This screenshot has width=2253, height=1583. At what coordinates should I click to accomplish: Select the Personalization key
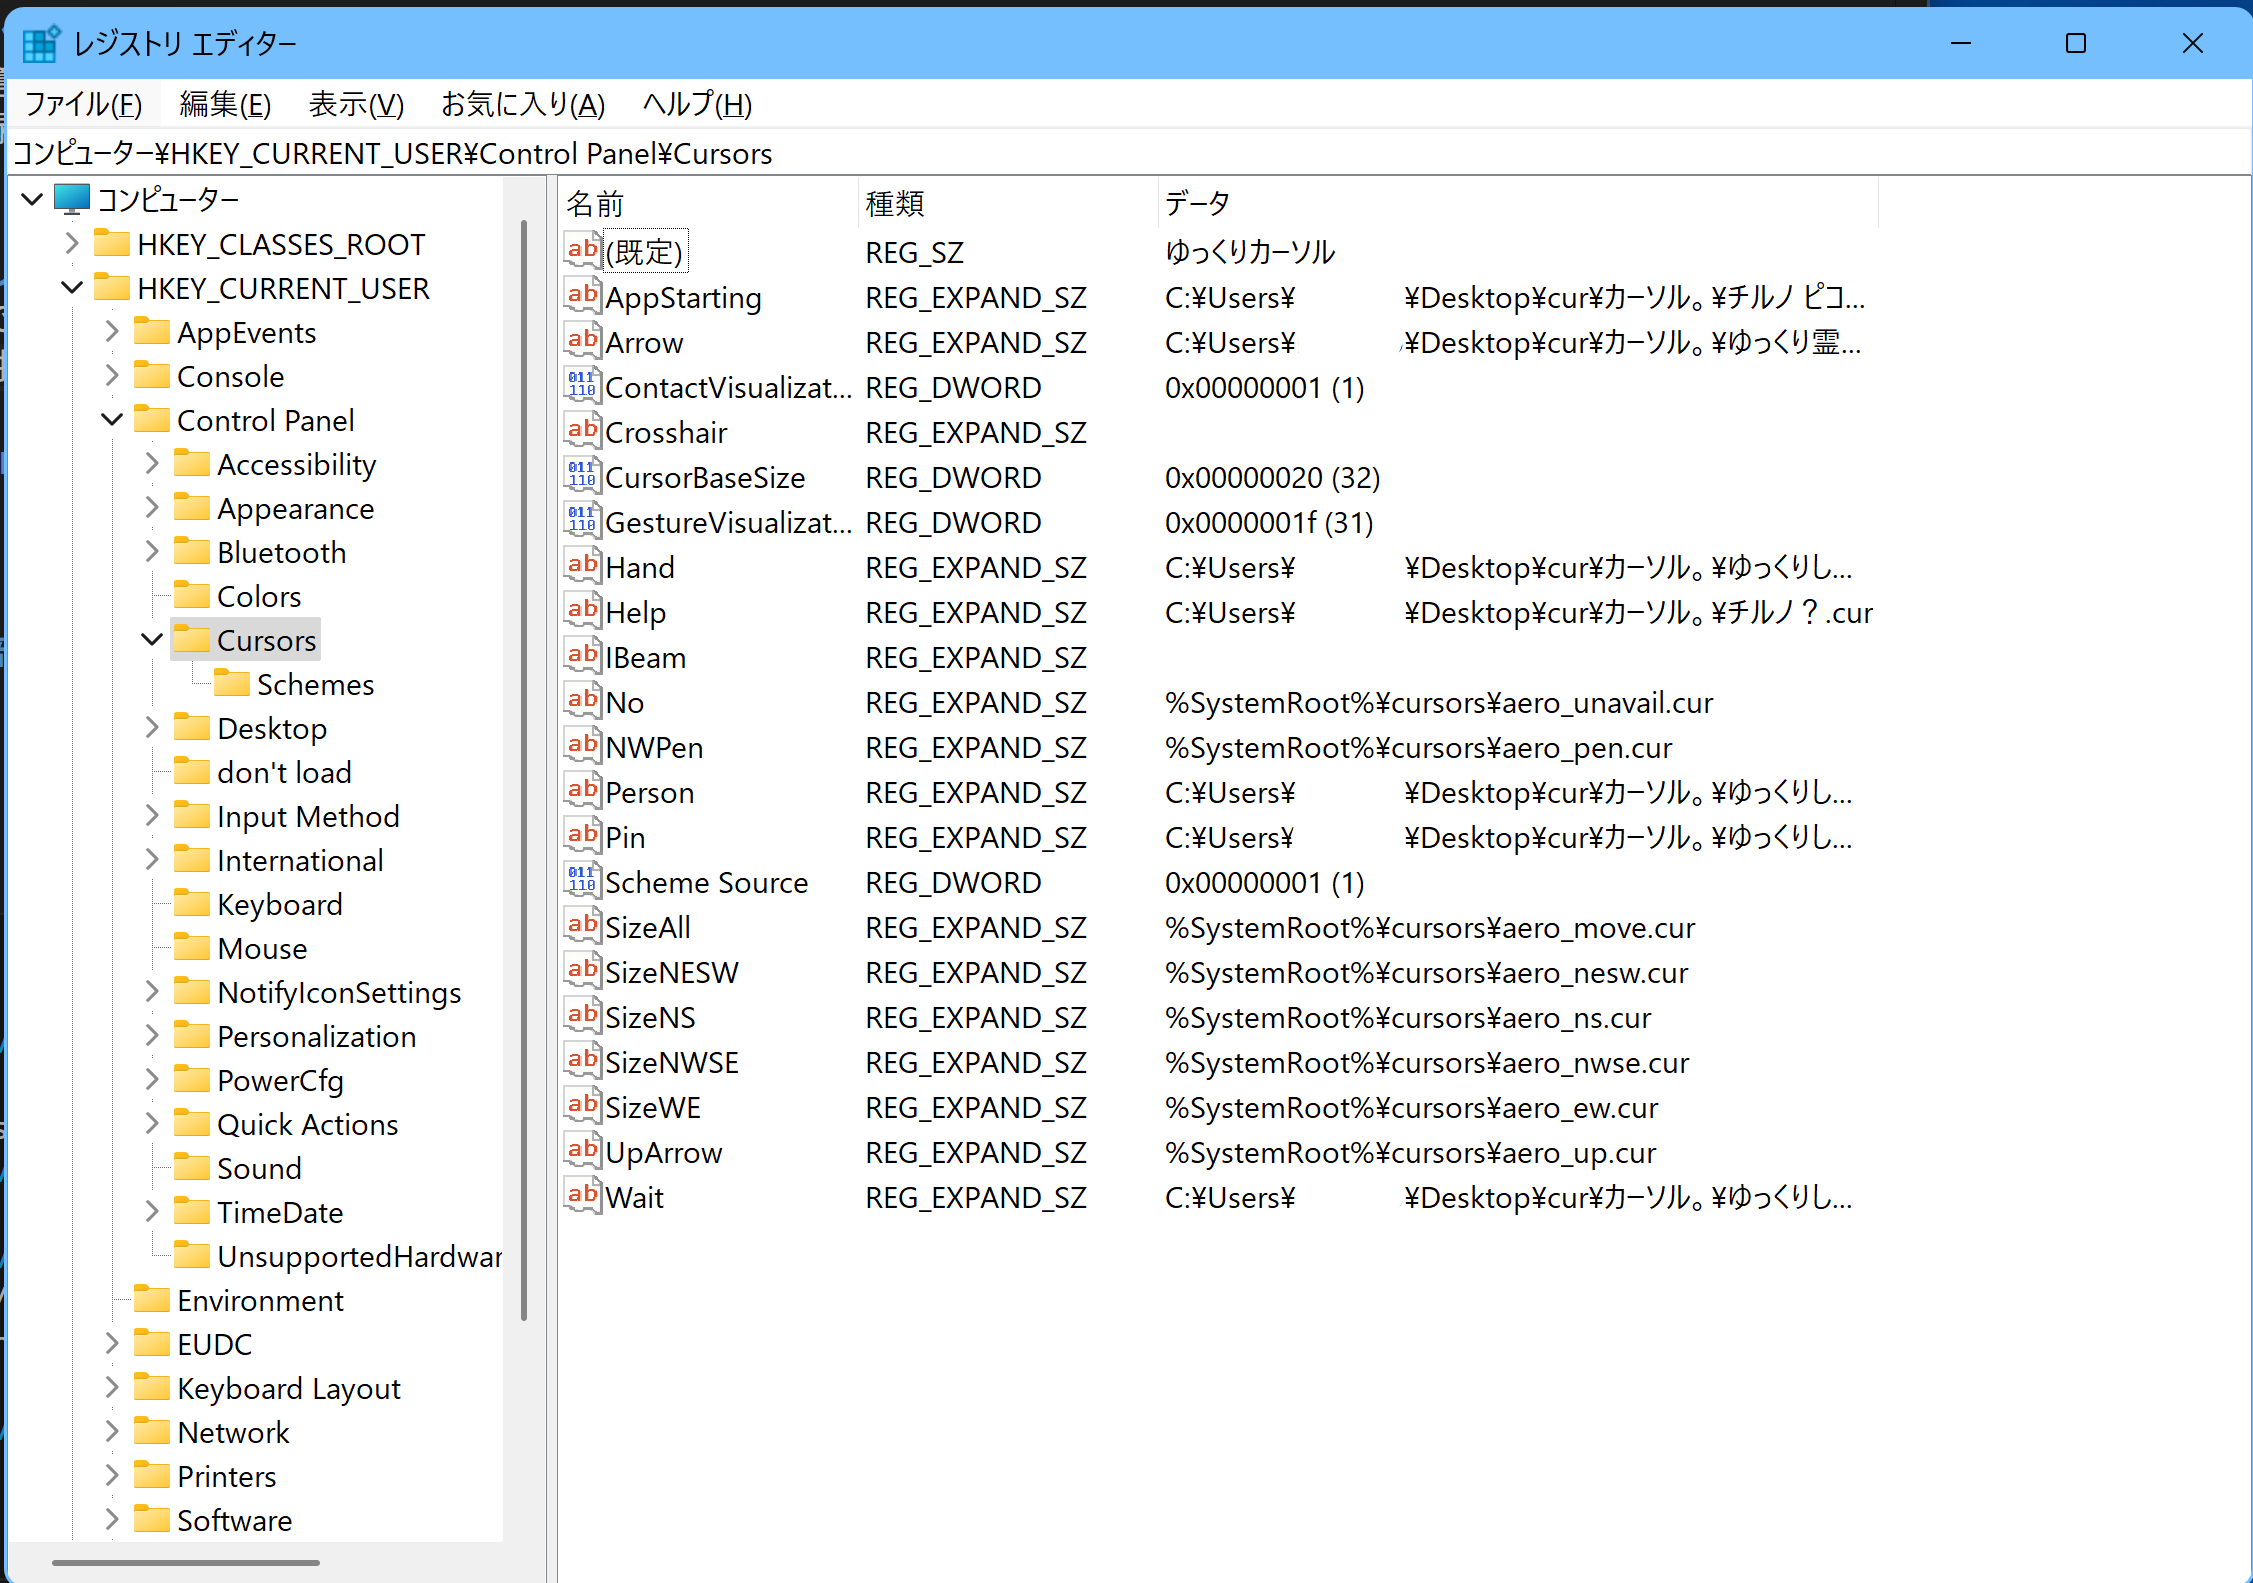(x=316, y=1036)
